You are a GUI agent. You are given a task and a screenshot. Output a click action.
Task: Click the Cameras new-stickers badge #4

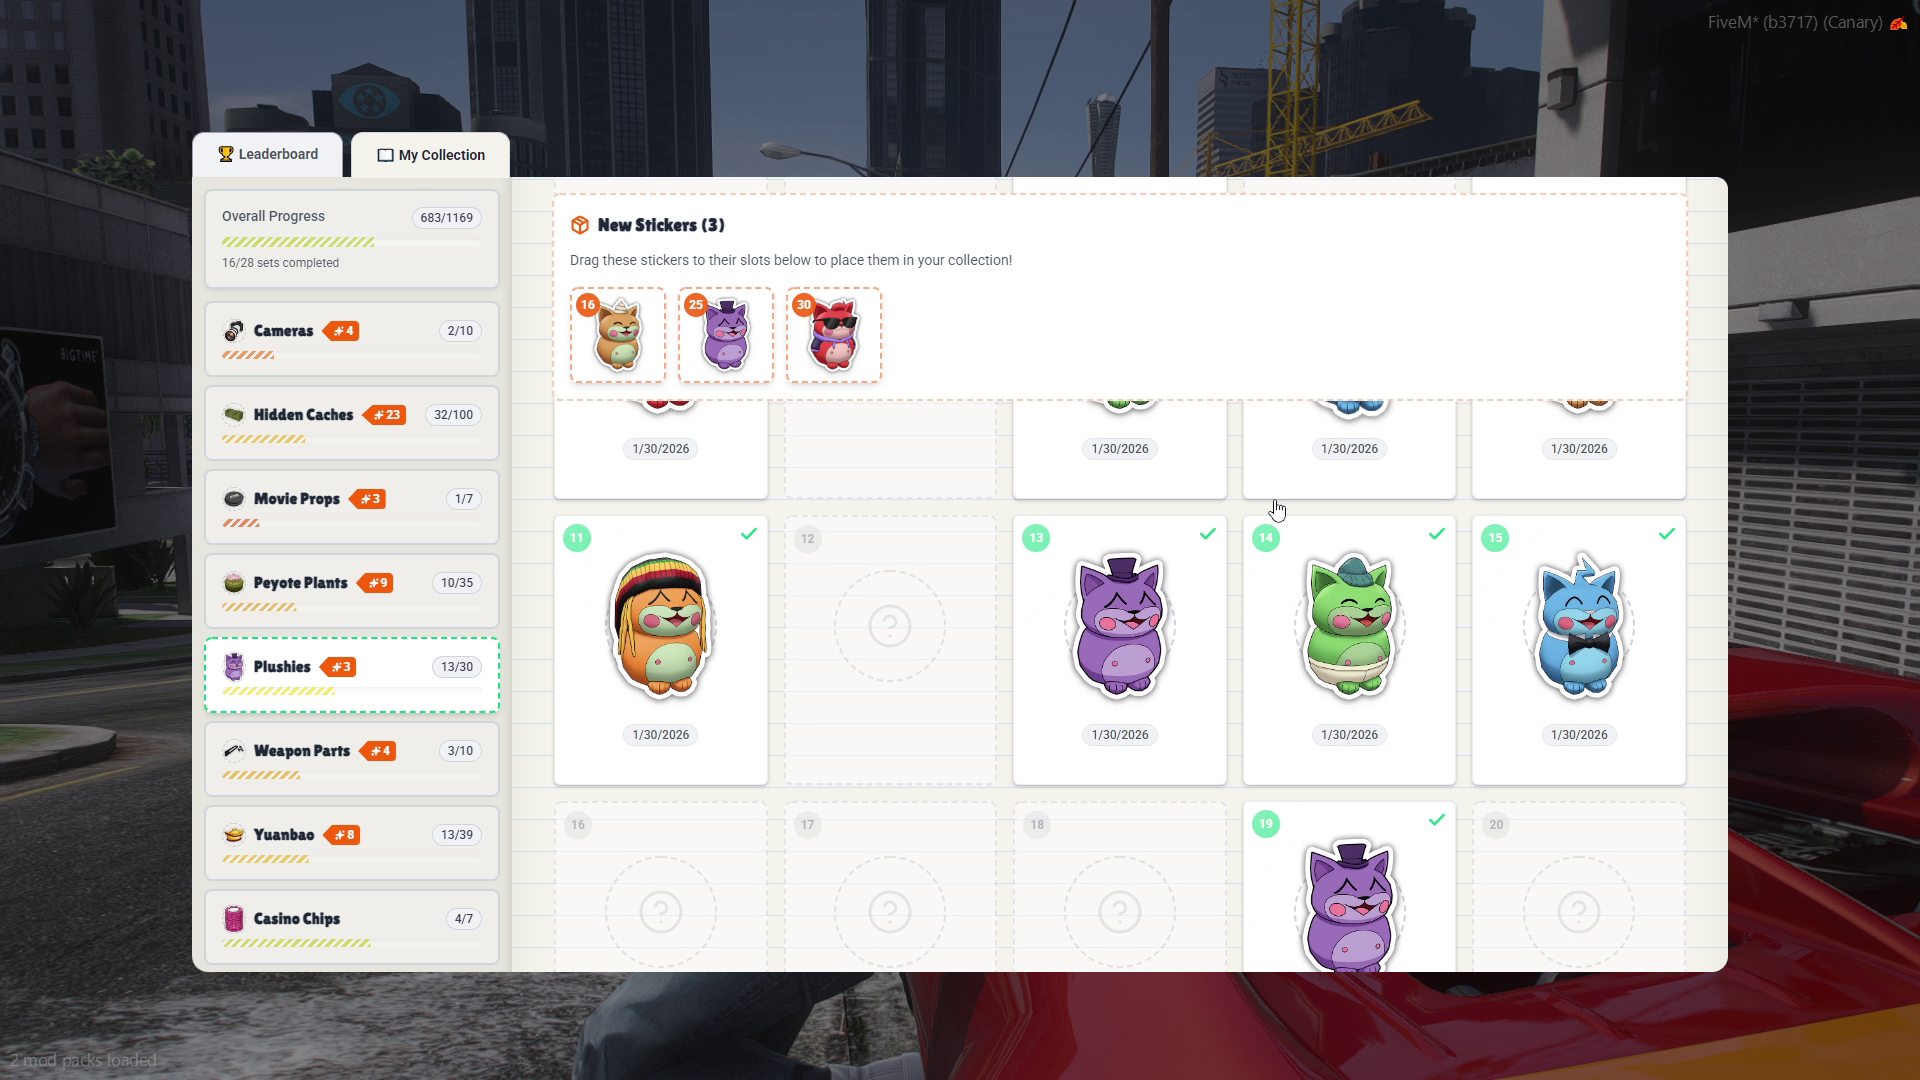tap(342, 331)
